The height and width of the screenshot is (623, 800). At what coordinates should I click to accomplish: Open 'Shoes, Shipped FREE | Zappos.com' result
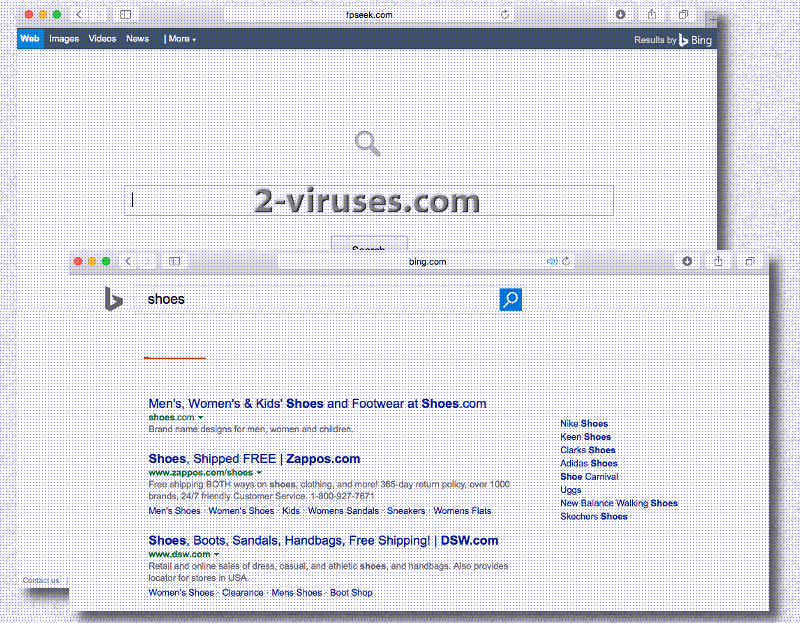tap(255, 459)
